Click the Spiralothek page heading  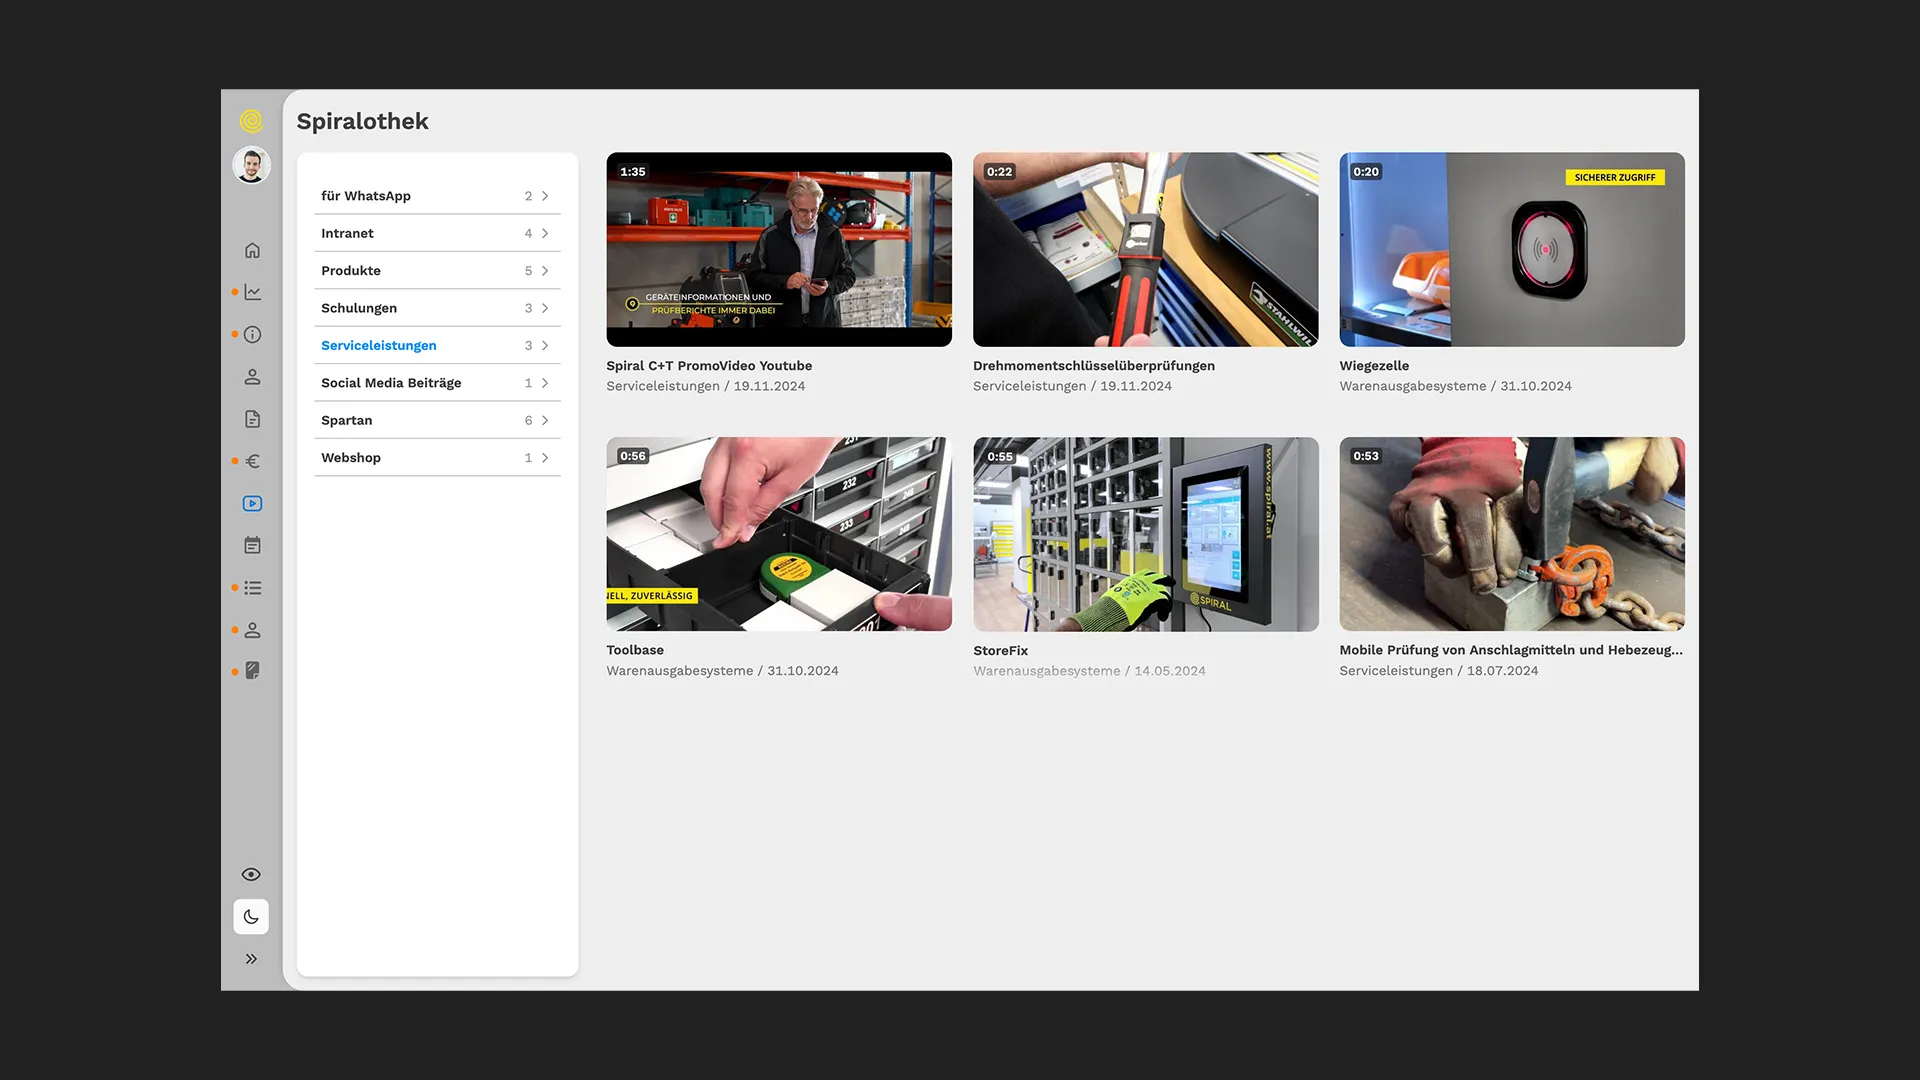click(362, 122)
